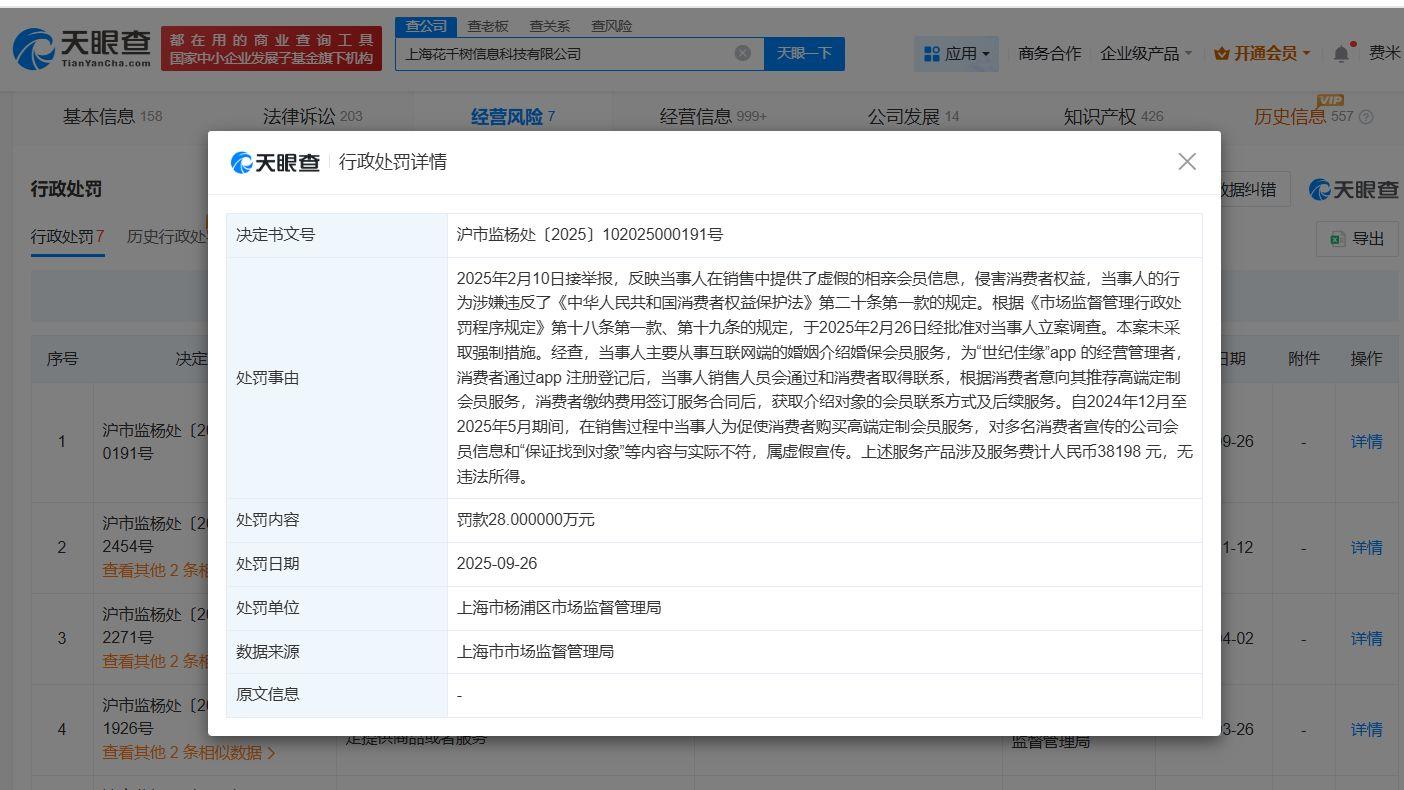Open the 开通会员 dropdown
1404x790 pixels.
coord(1262,54)
